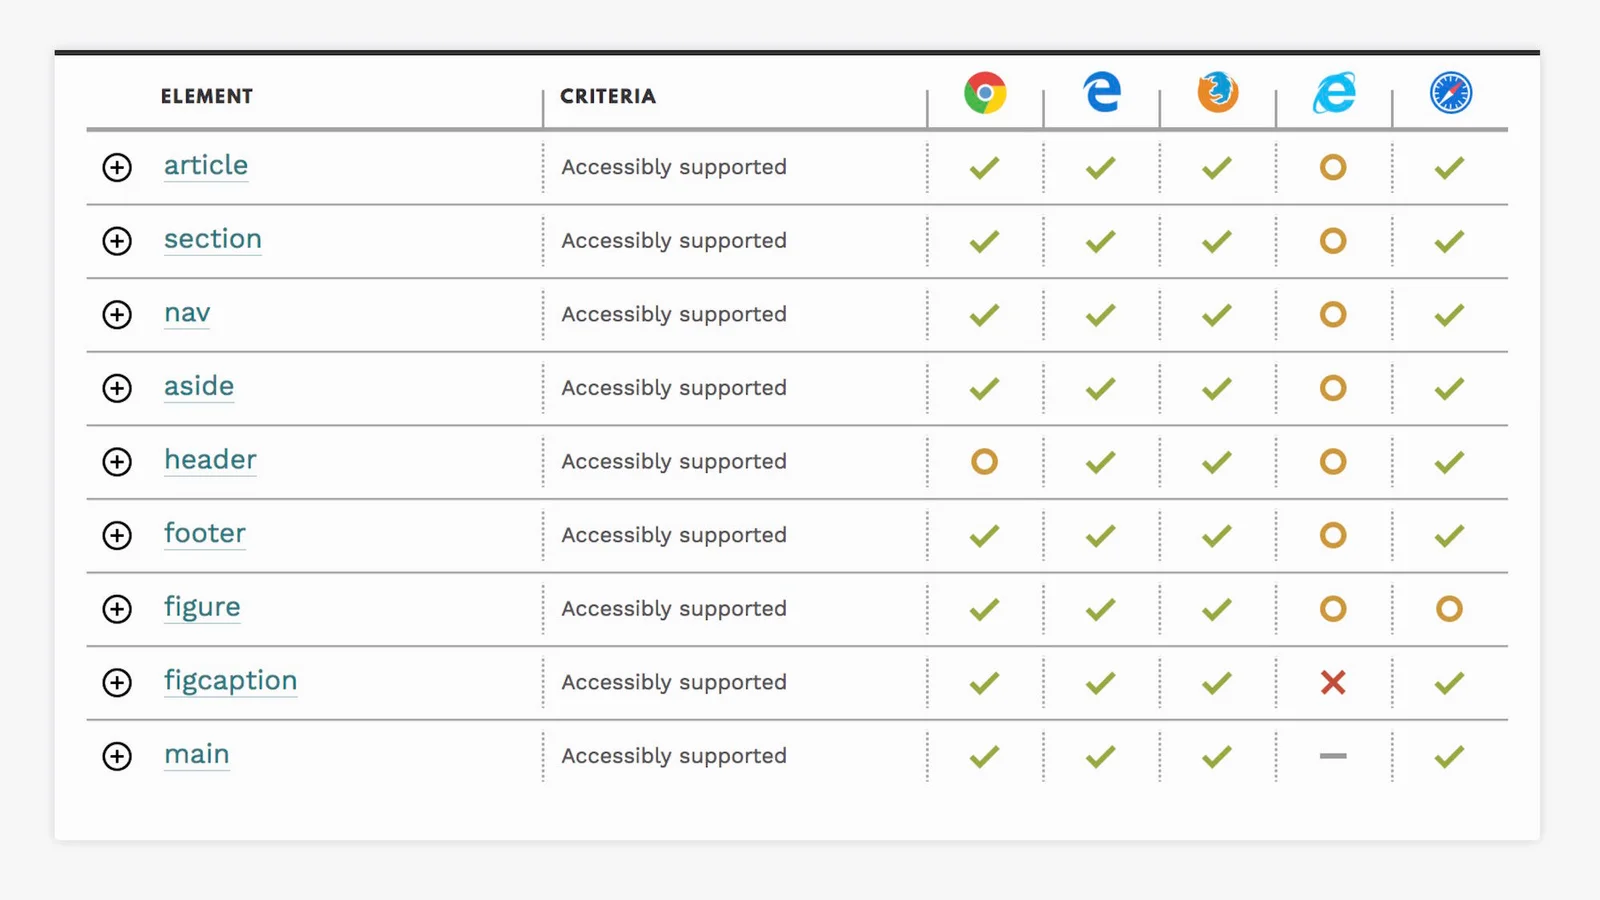Open the header element link
Screen dimensions: 1600x900
210,460
